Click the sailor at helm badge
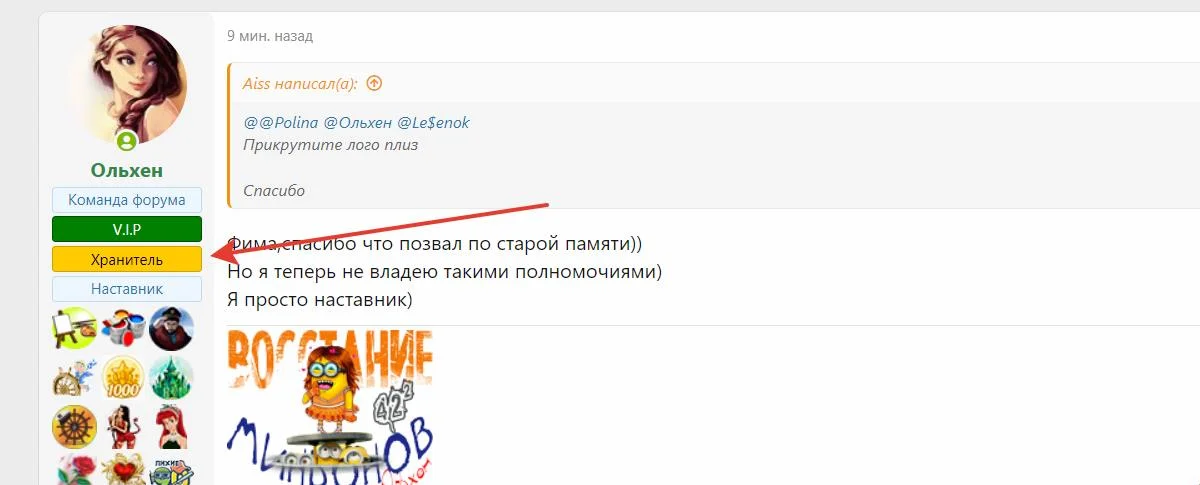This screenshot has width=1200, height=485. [x=74, y=378]
